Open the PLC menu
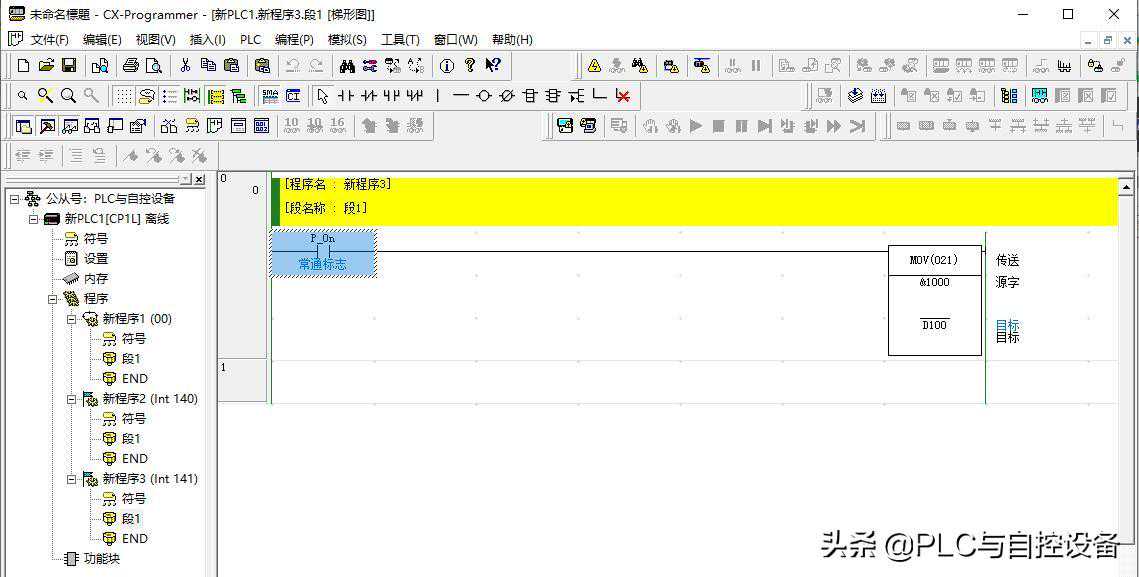 (x=250, y=40)
